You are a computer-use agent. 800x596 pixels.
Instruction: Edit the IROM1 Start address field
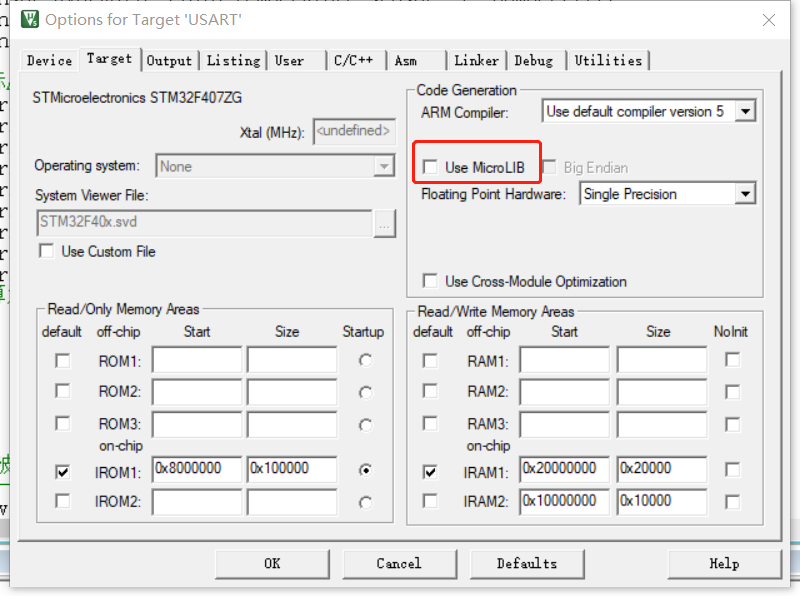197,468
